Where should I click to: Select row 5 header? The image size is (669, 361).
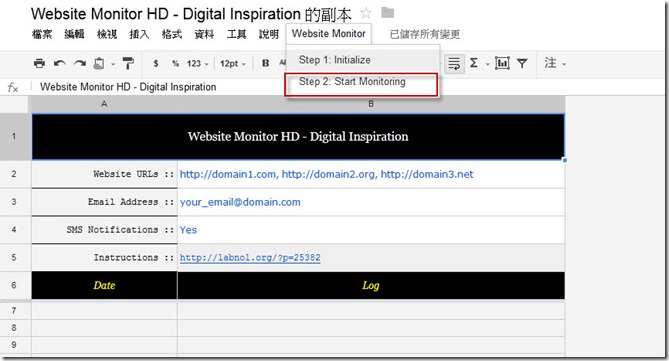(14, 257)
